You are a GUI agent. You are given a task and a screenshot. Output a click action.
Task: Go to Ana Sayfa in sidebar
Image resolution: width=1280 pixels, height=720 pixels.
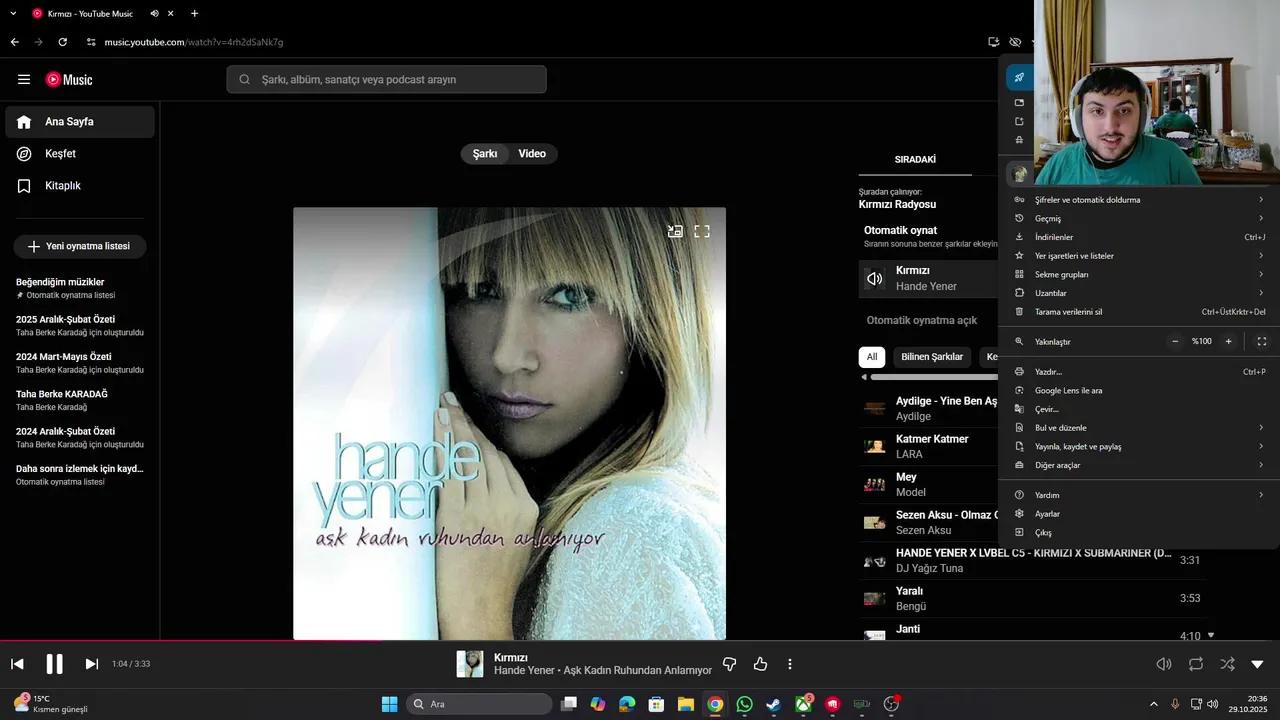coord(80,122)
